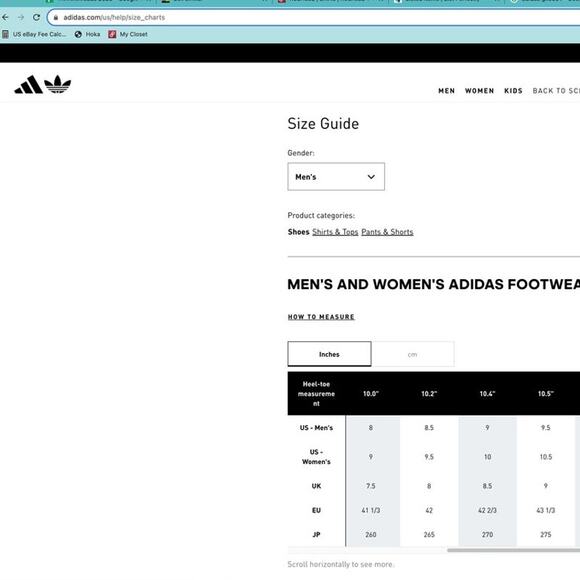Click the EU size 43 1/3 cell

(546, 510)
